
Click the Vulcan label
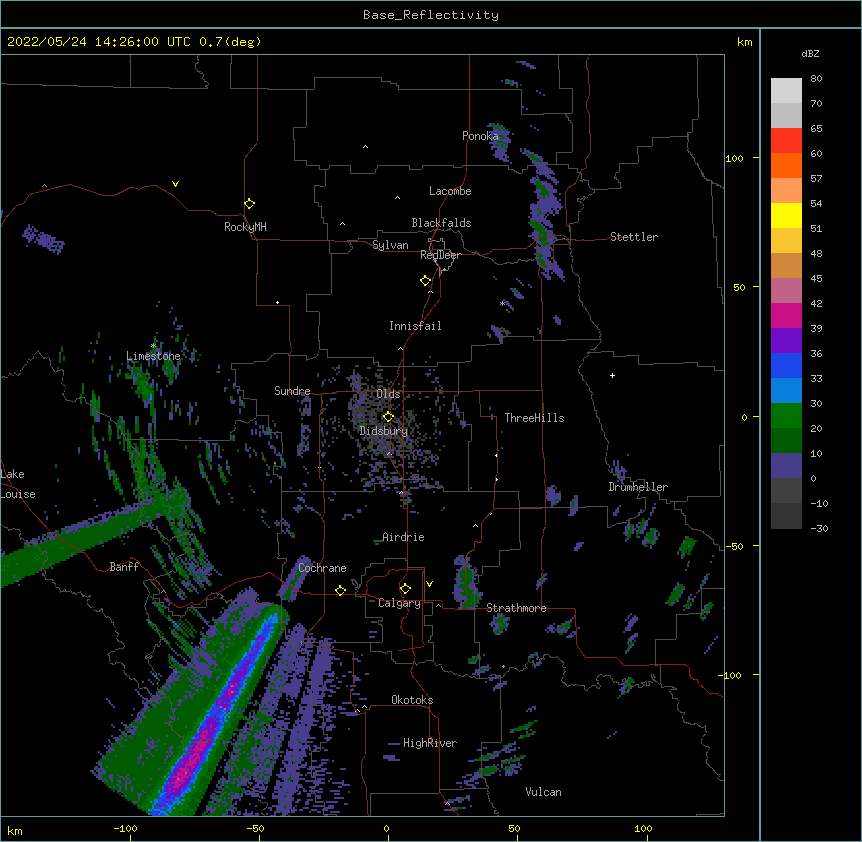point(544,792)
